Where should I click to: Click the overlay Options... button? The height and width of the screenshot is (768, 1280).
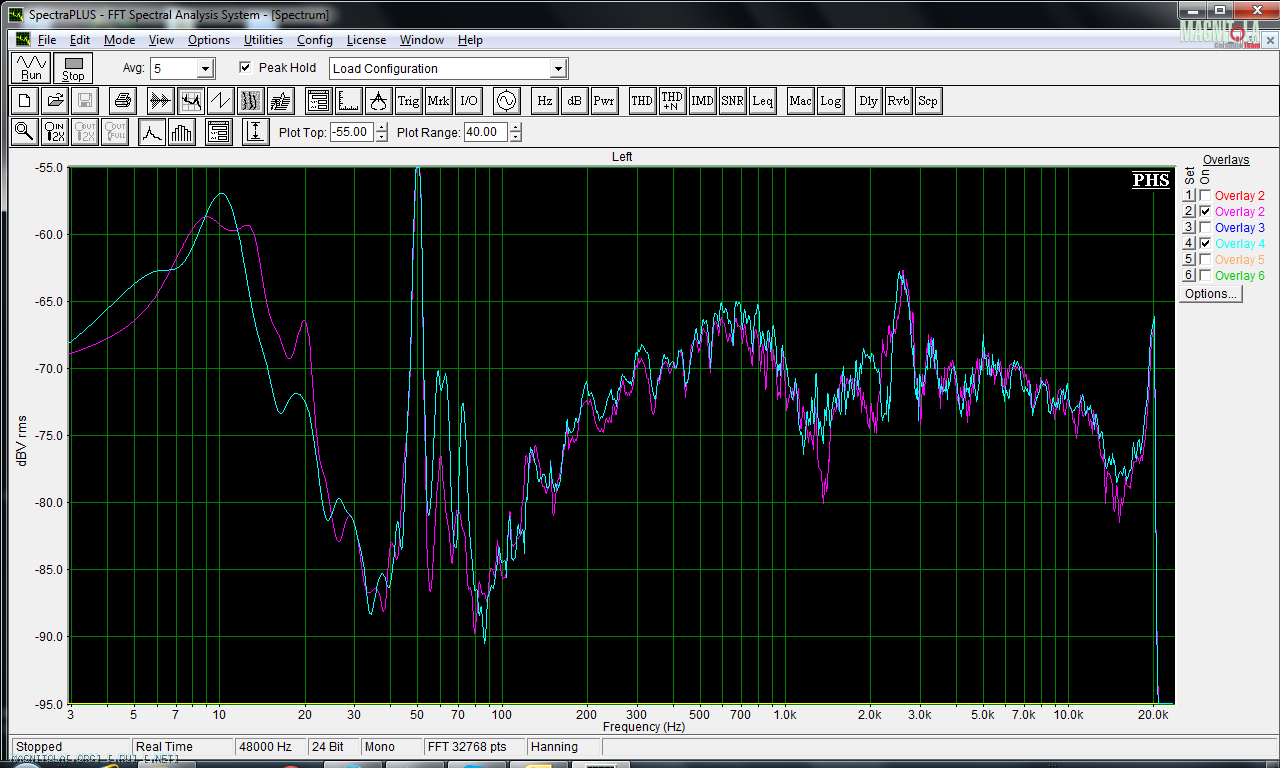point(1210,294)
